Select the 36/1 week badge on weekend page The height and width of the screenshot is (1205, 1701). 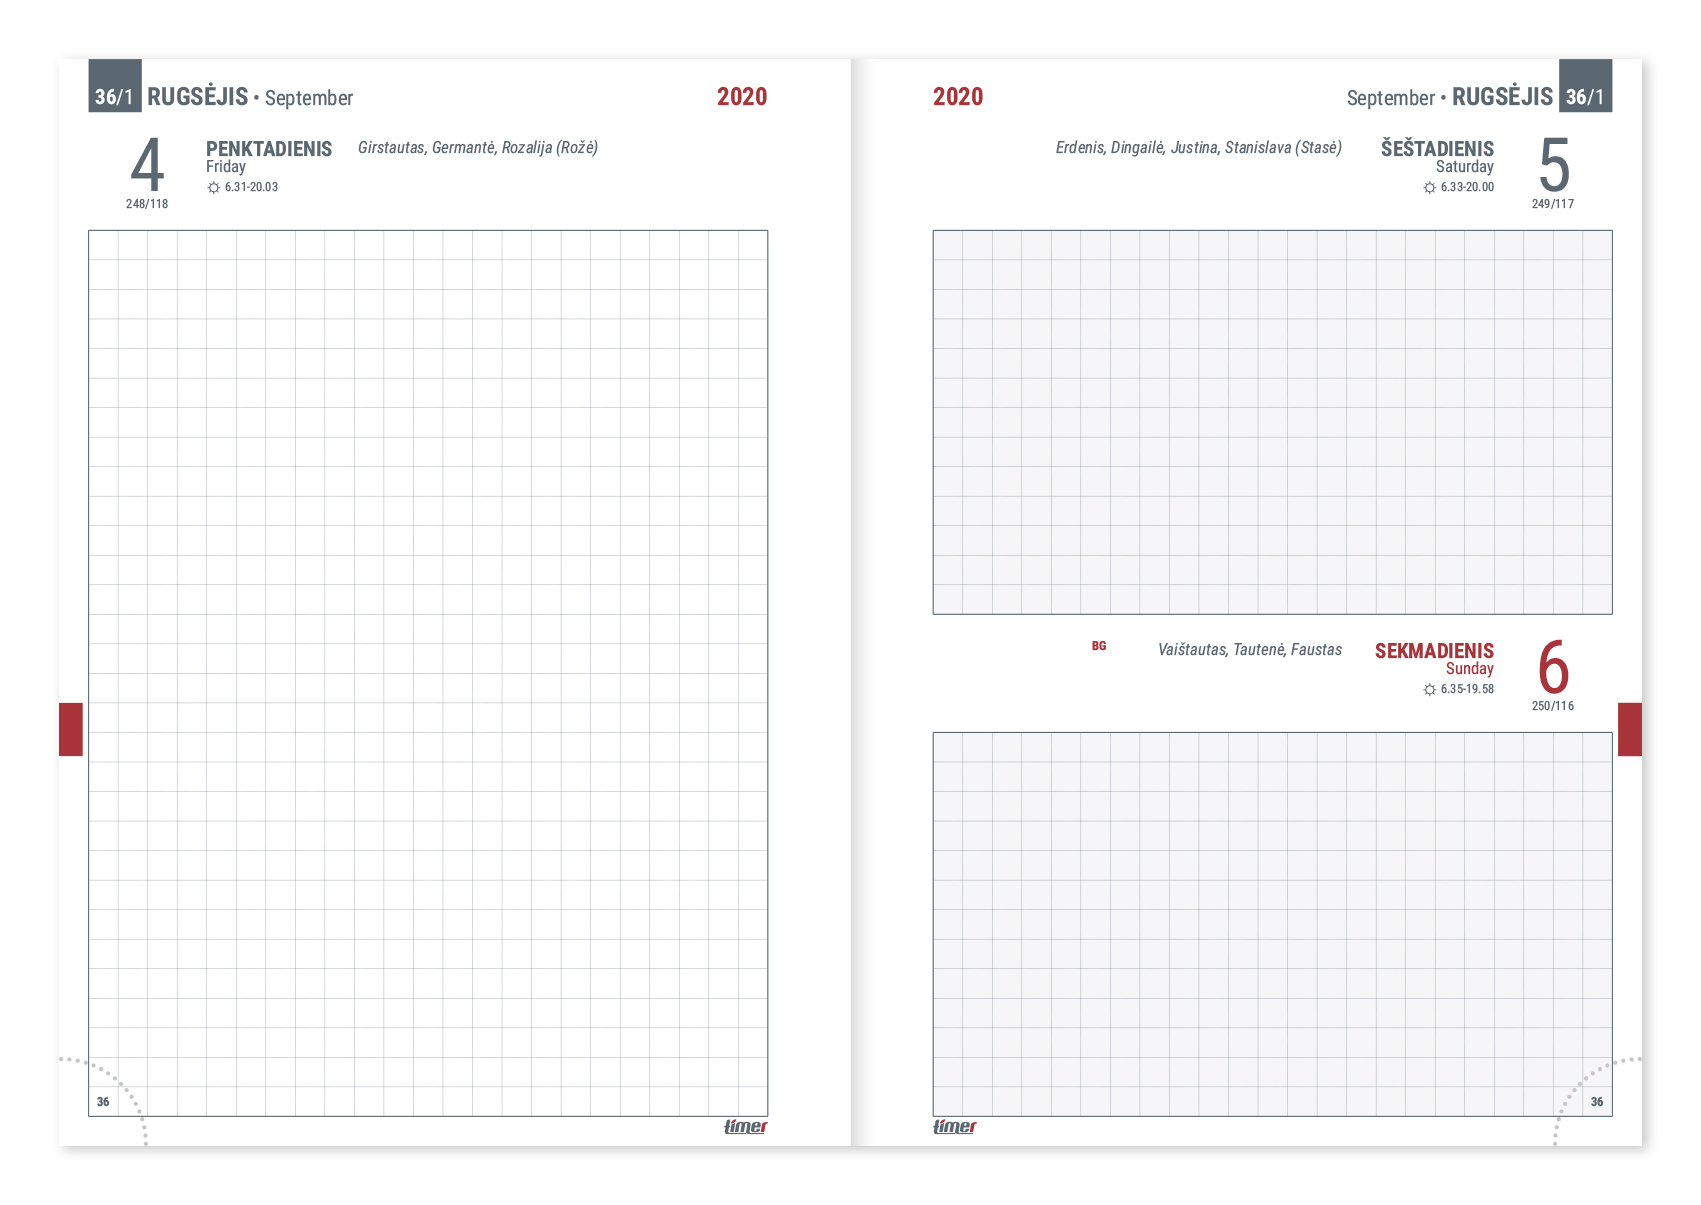[x=1586, y=86]
